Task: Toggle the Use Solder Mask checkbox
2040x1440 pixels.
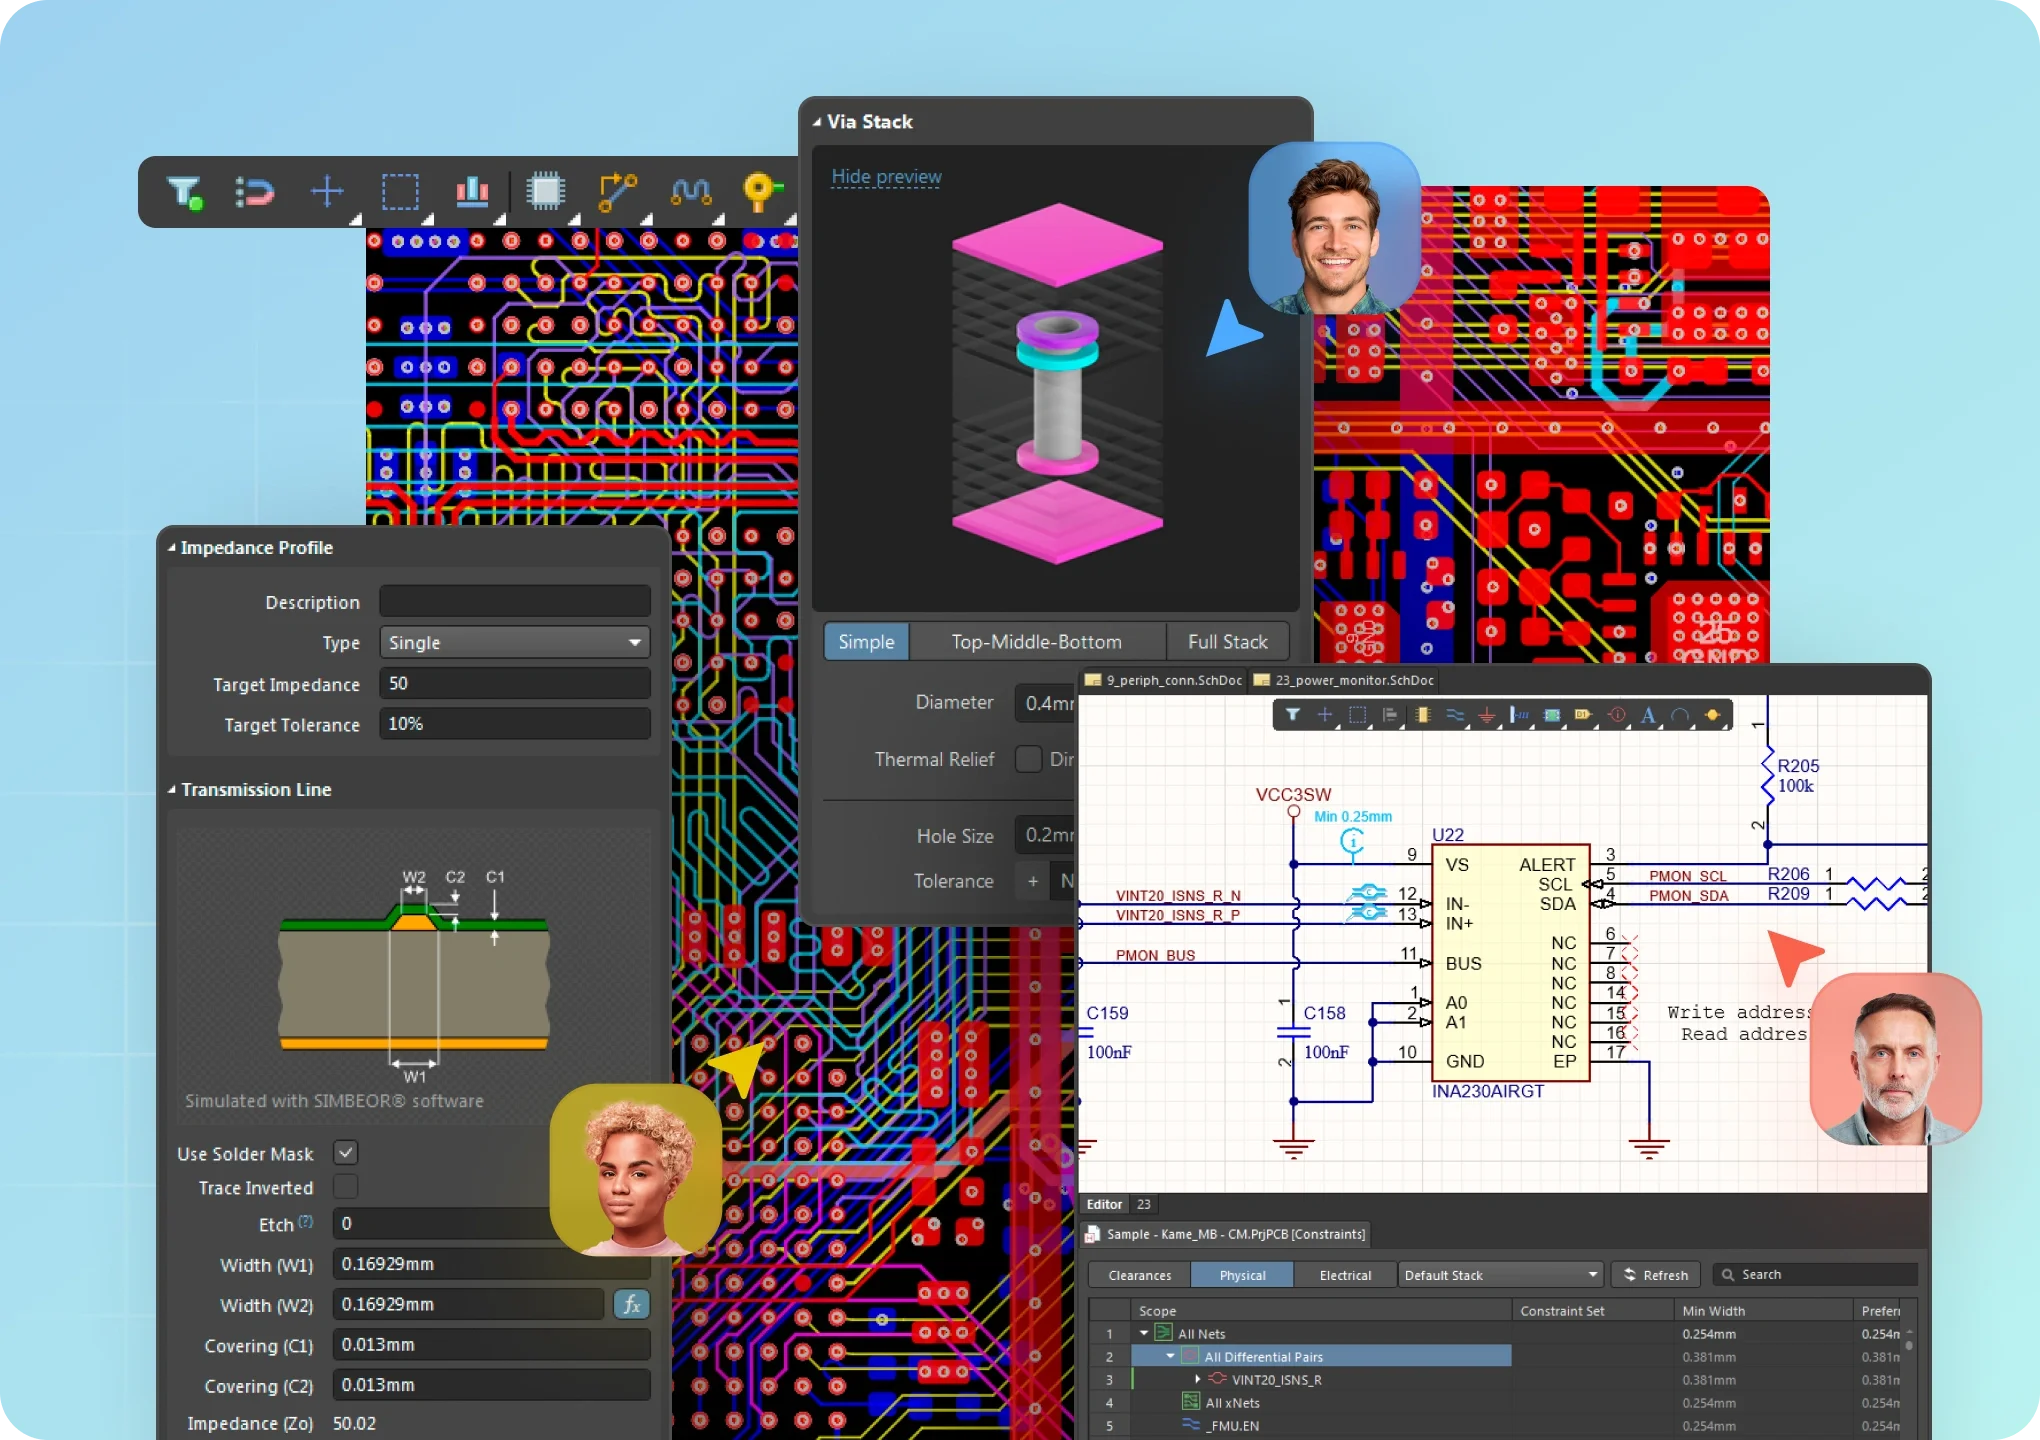Action: point(345,1152)
